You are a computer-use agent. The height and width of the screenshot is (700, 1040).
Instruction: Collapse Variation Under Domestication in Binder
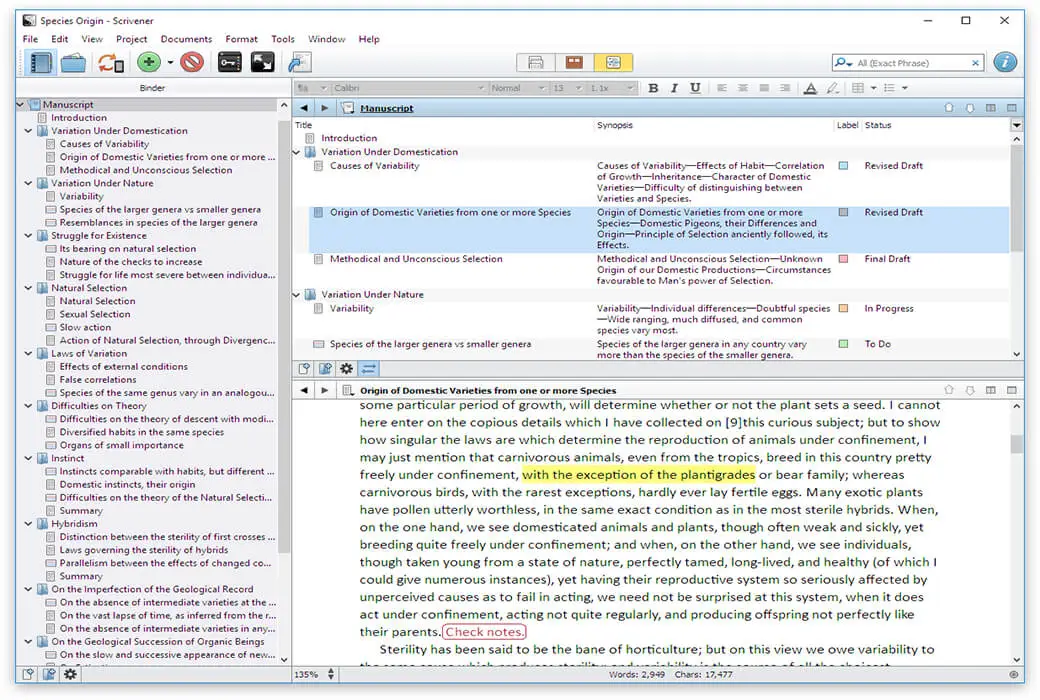(29, 131)
